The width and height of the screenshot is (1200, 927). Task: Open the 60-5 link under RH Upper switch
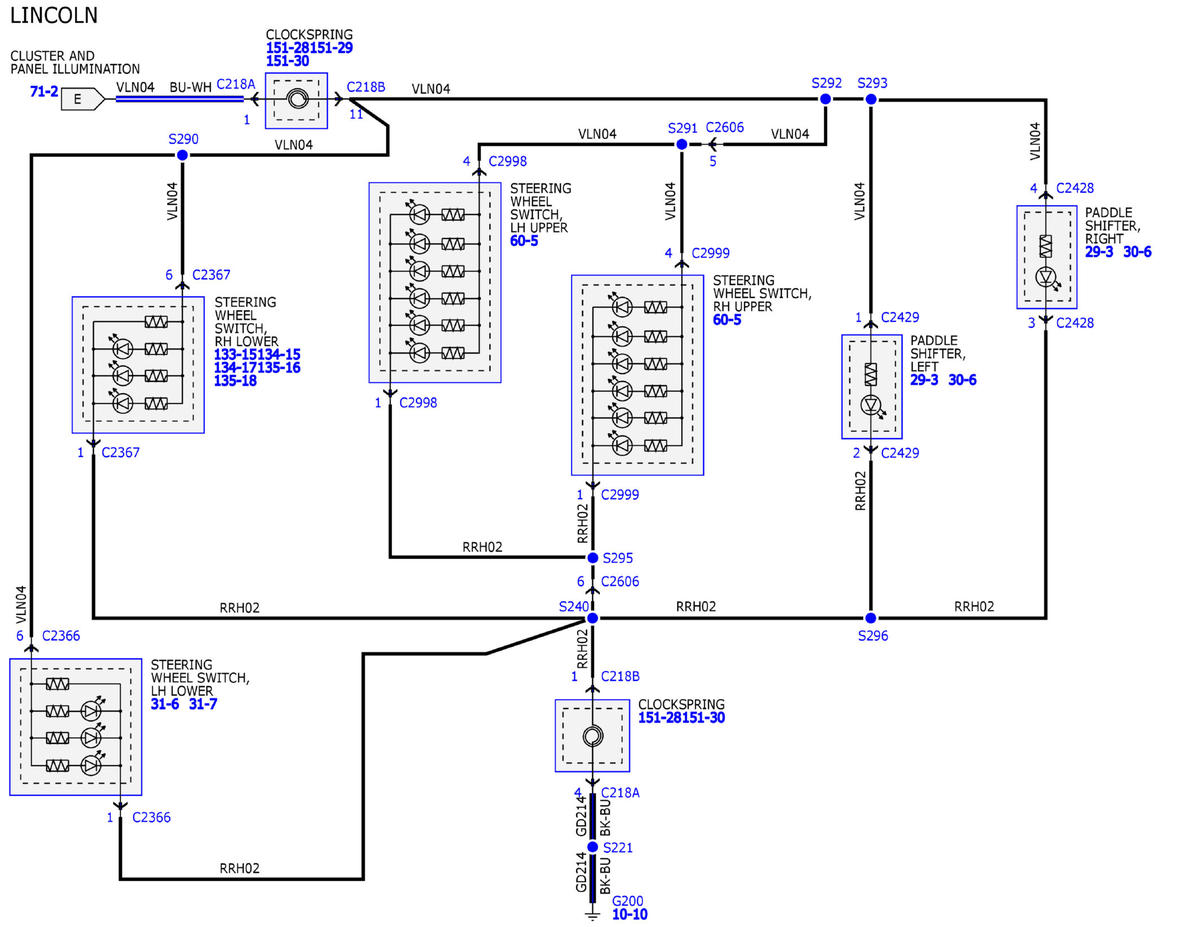728,320
